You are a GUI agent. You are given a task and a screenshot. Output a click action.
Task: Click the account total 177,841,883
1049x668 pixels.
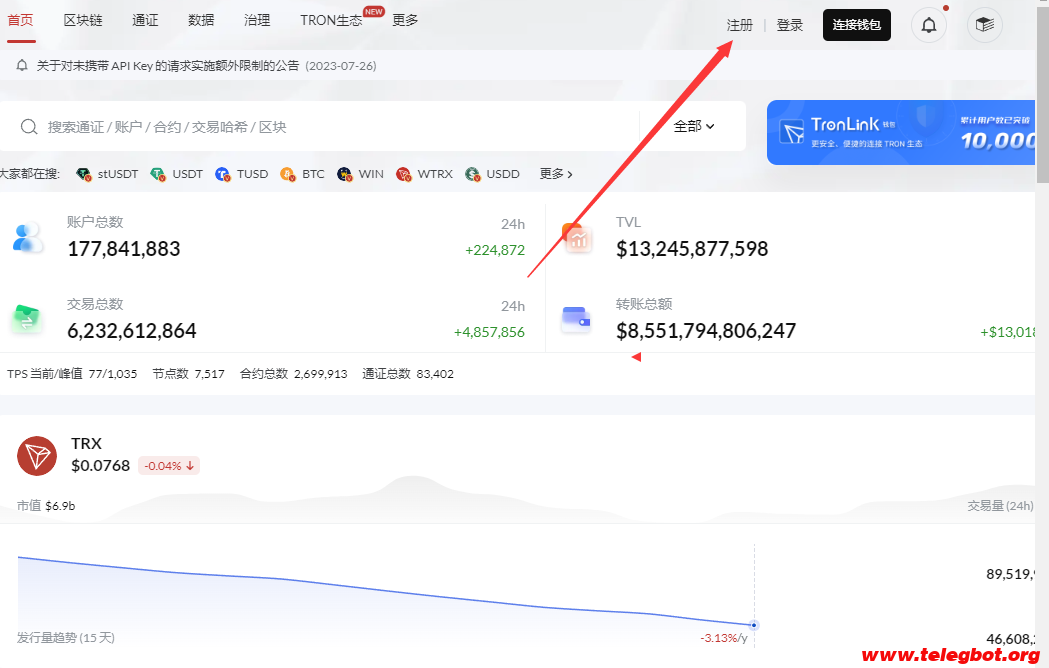[x=124, y=249]
